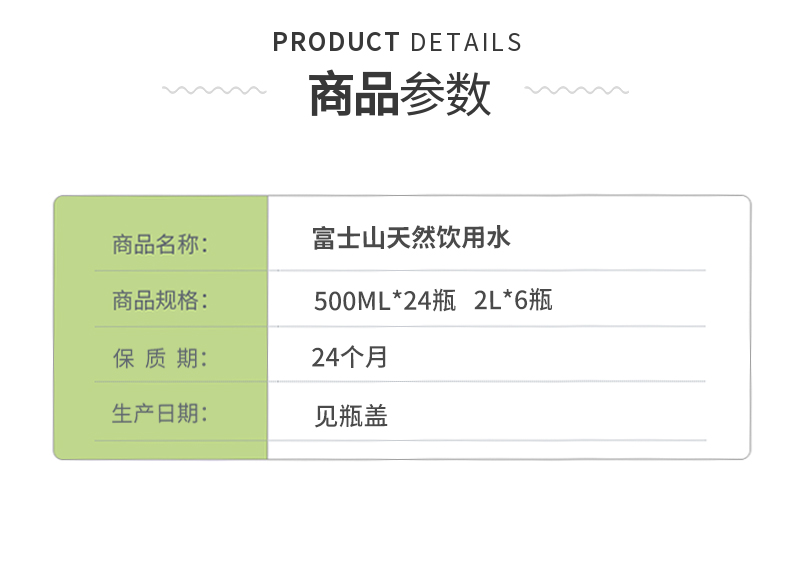Image resolution: width=790 pixels, height=567 pixels.
Task: Click the empty white row under 见瓶盖
Action: point(508,450)
